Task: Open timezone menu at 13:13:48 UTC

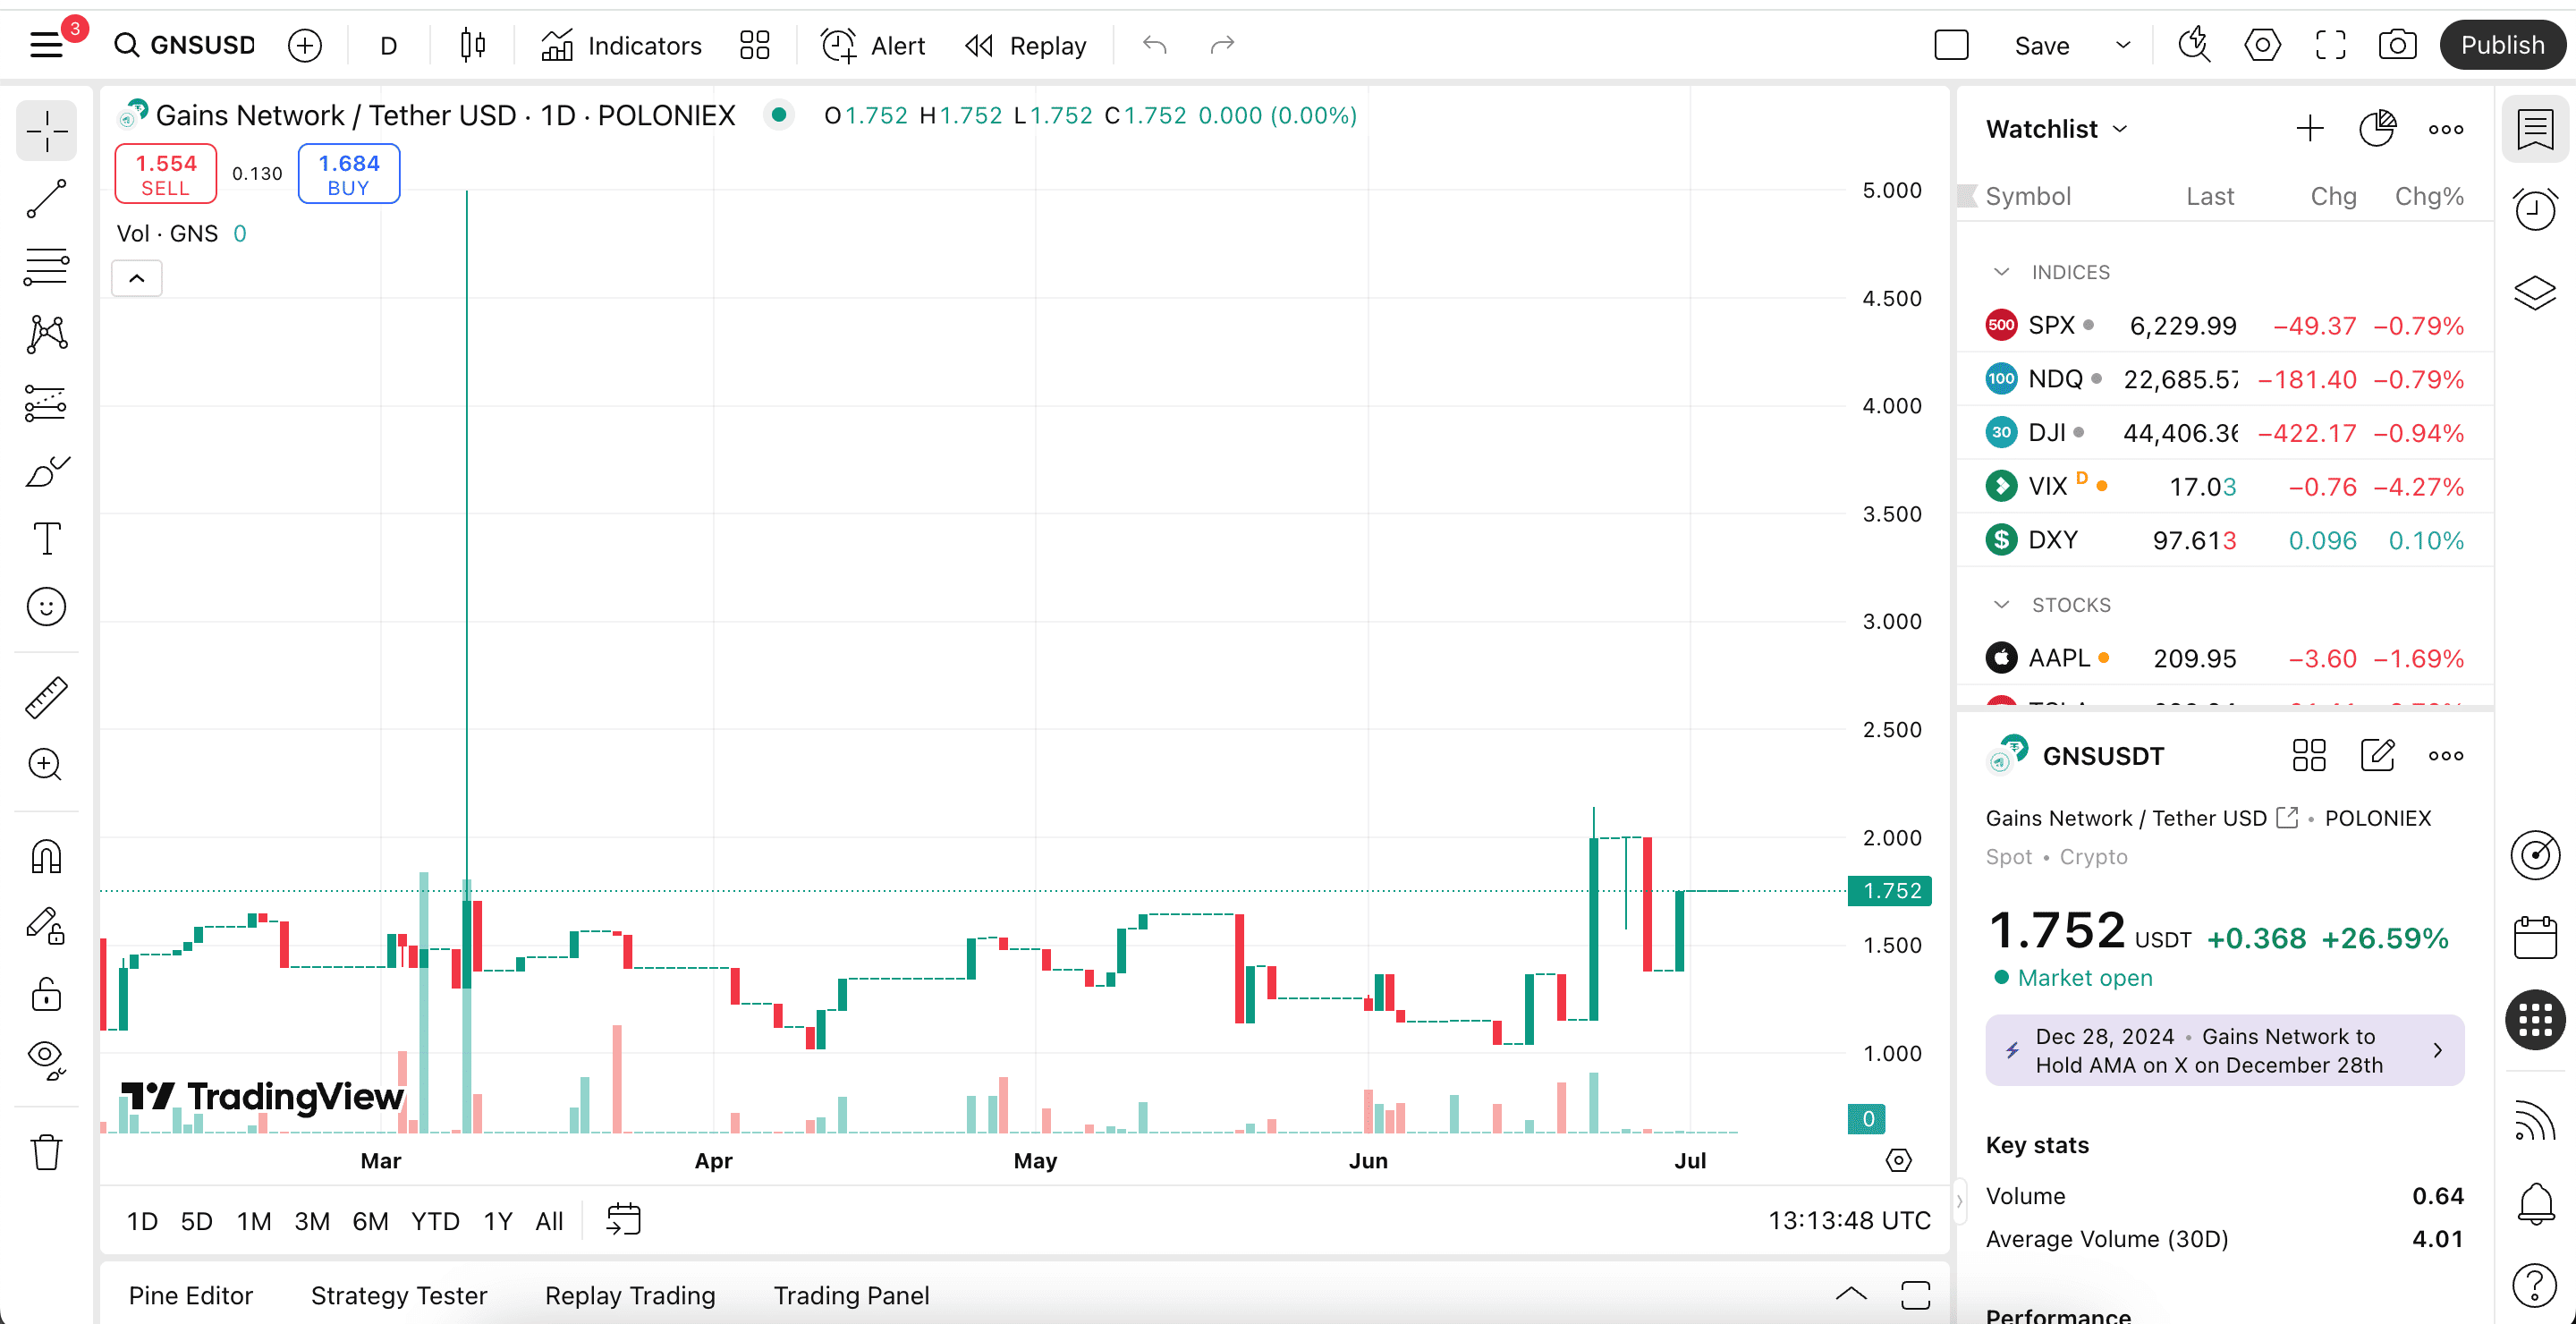Action: [1849, 1221]
